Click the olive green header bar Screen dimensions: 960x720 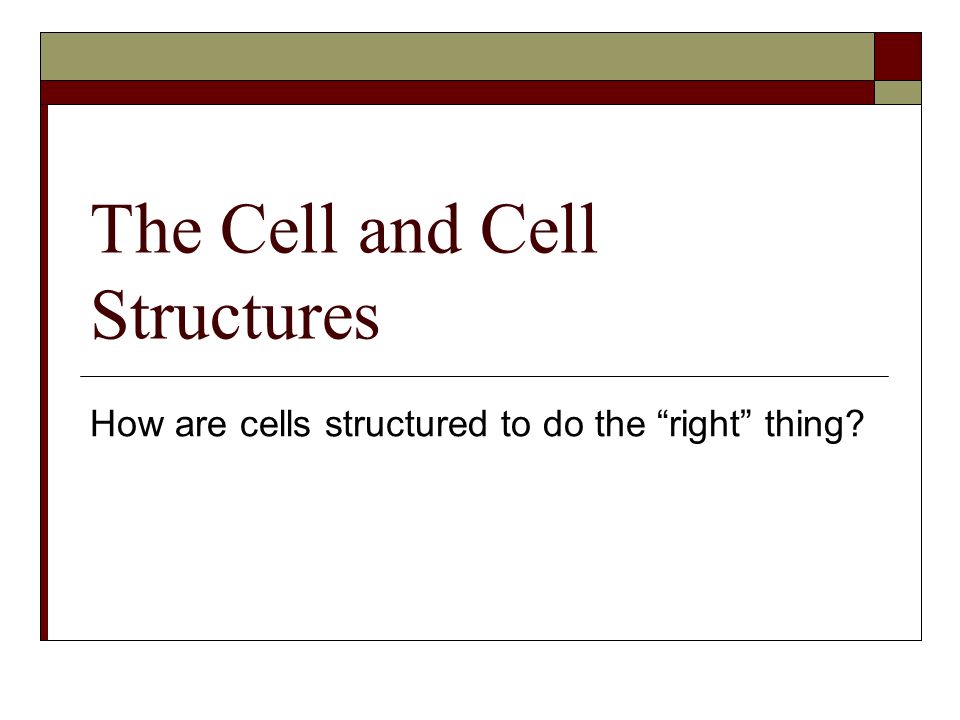pos(457,56)
